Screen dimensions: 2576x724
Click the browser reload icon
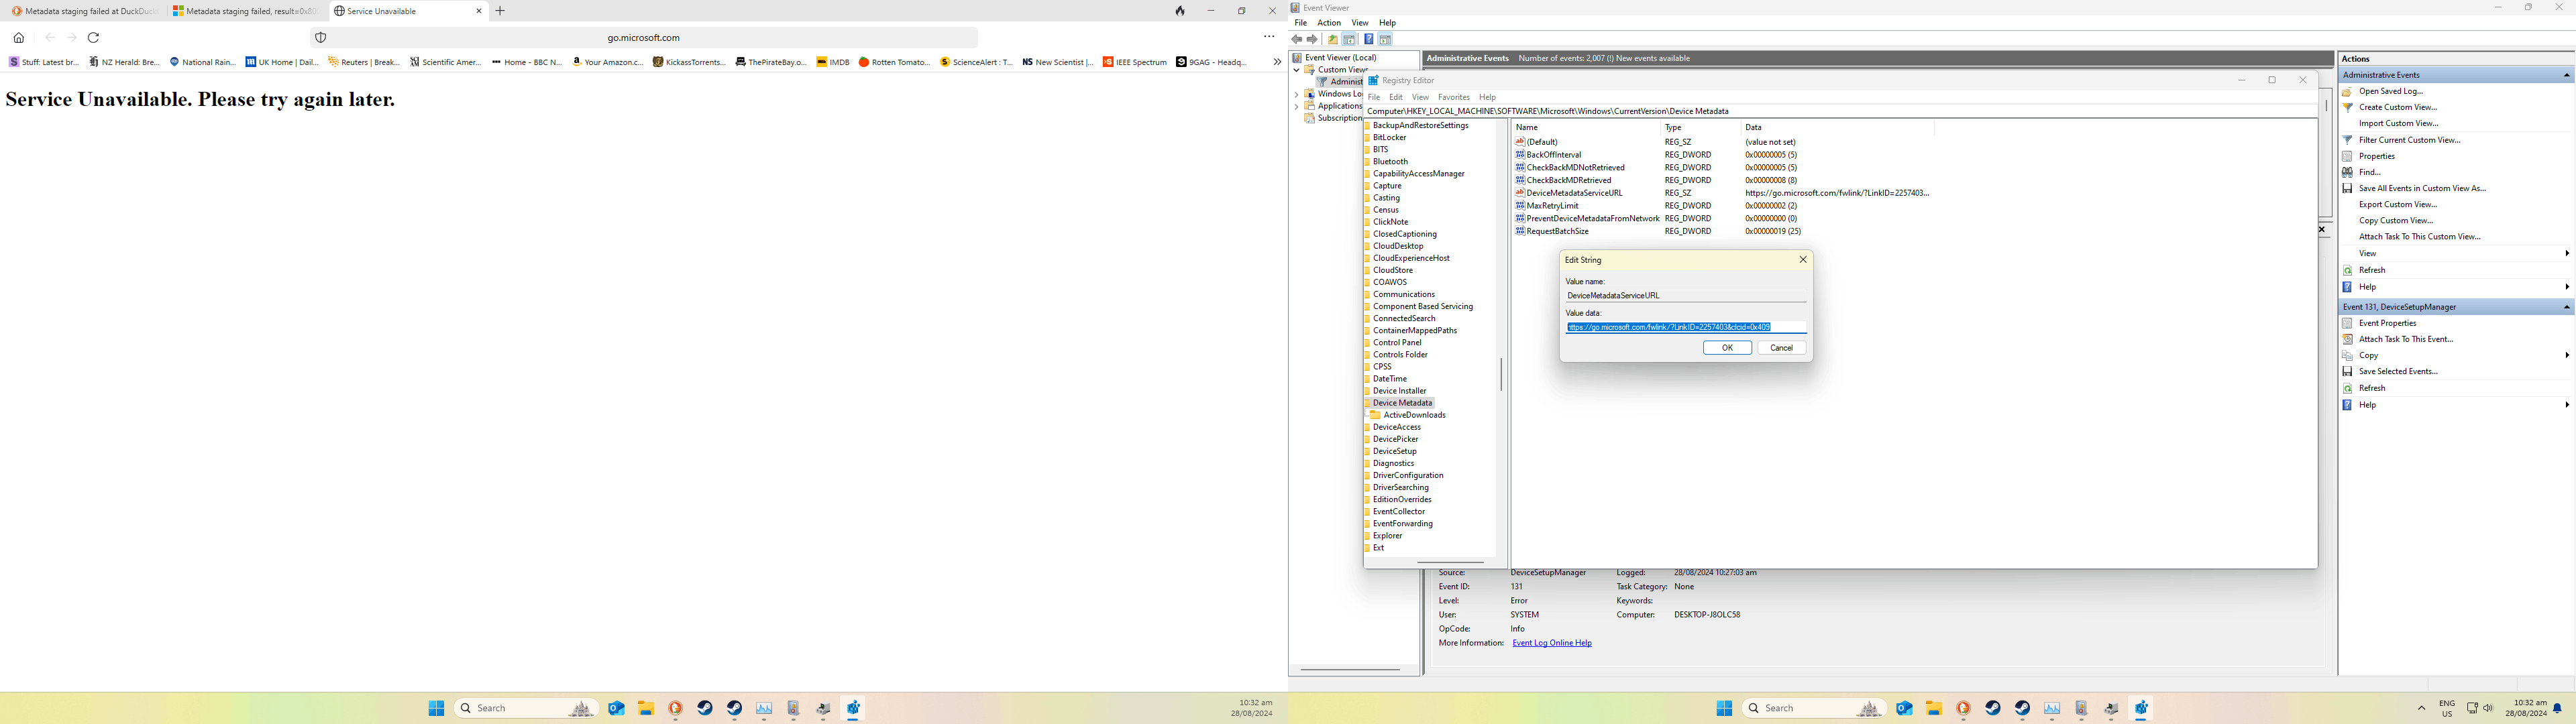(x=93, y=38)
